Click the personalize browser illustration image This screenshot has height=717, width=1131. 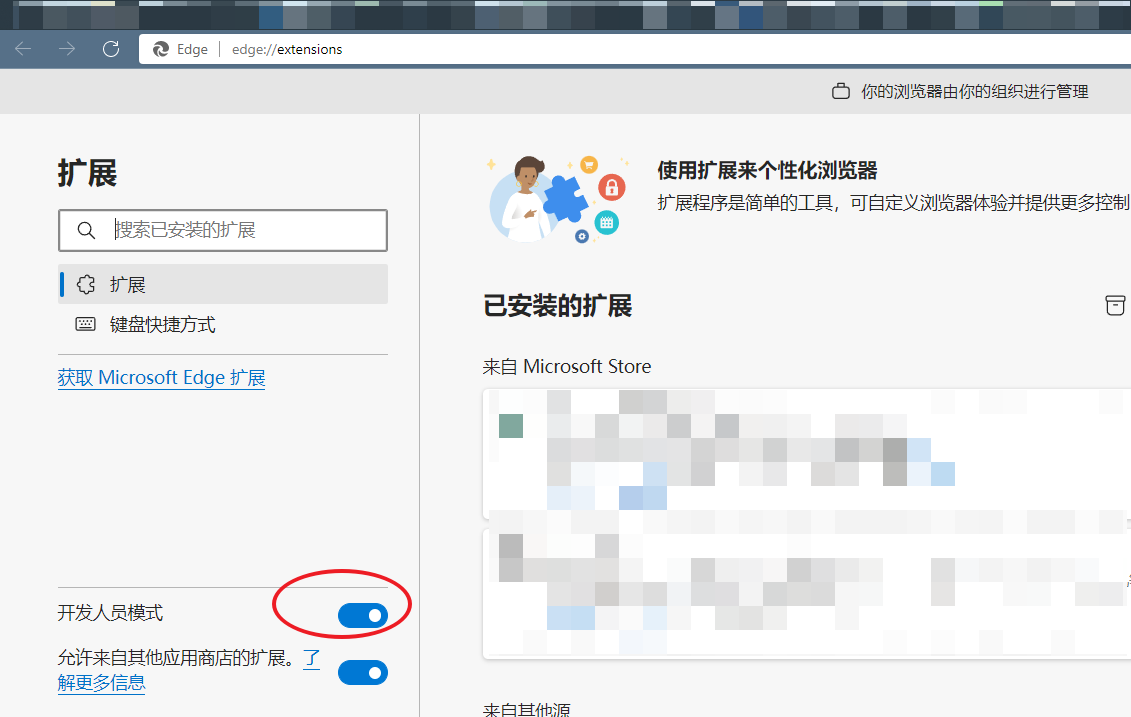point(557,199)
